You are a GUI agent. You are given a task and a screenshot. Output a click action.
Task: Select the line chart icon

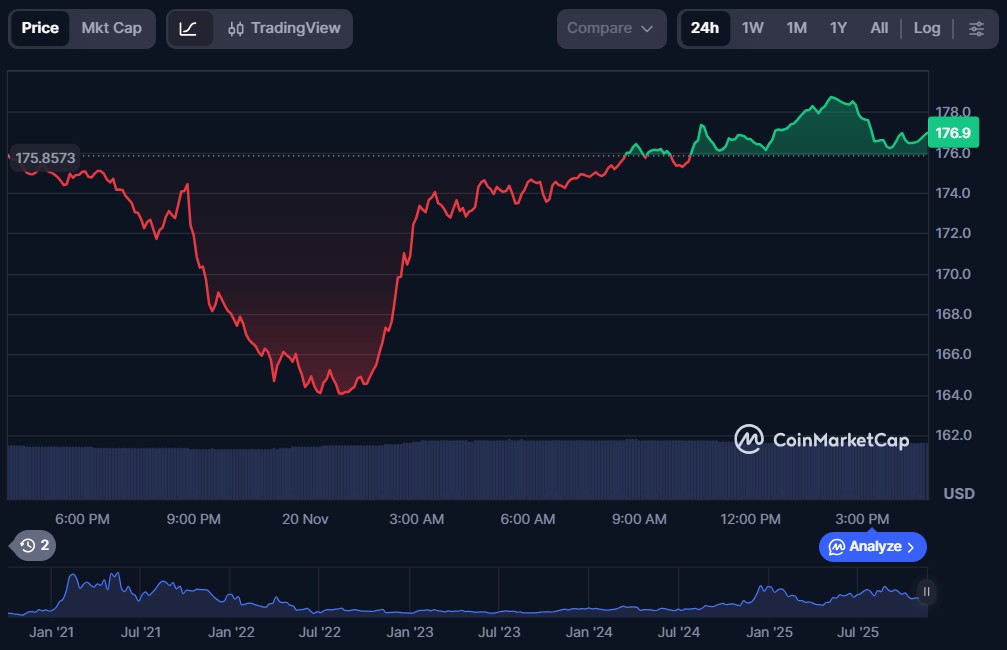(188, 28)
